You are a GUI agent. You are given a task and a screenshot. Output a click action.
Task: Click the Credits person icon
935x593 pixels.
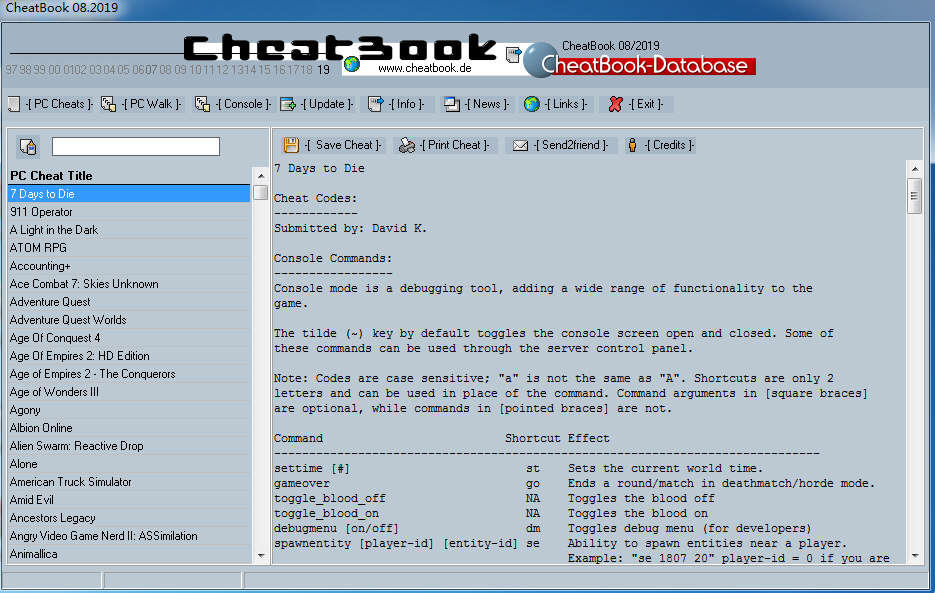[633, 145]
